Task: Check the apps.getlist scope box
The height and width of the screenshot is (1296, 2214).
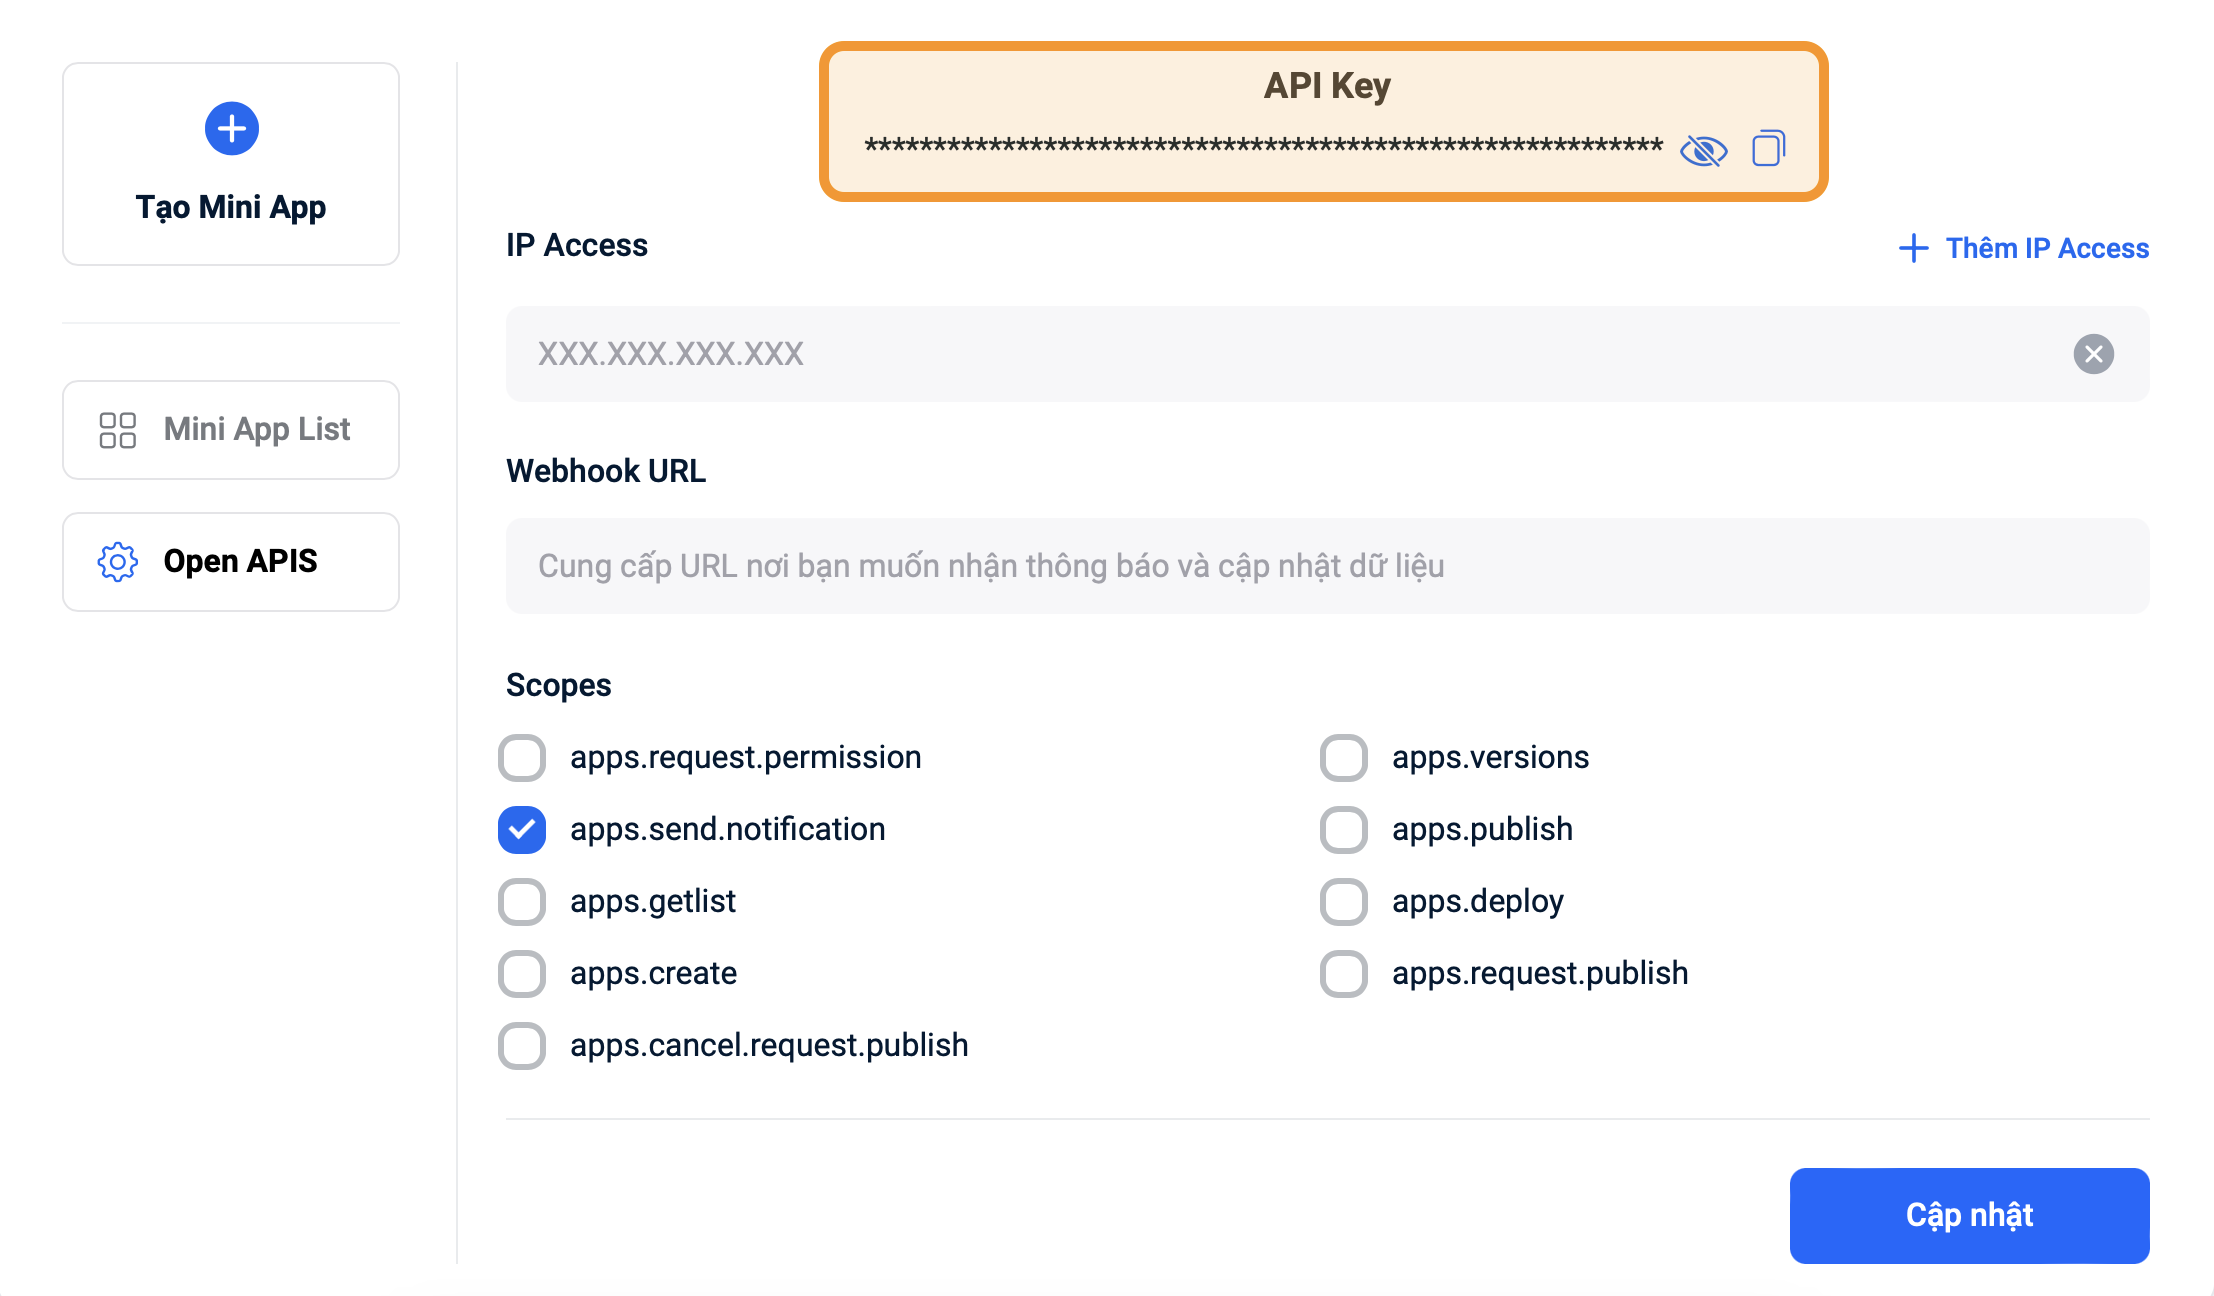Action: 522,902
